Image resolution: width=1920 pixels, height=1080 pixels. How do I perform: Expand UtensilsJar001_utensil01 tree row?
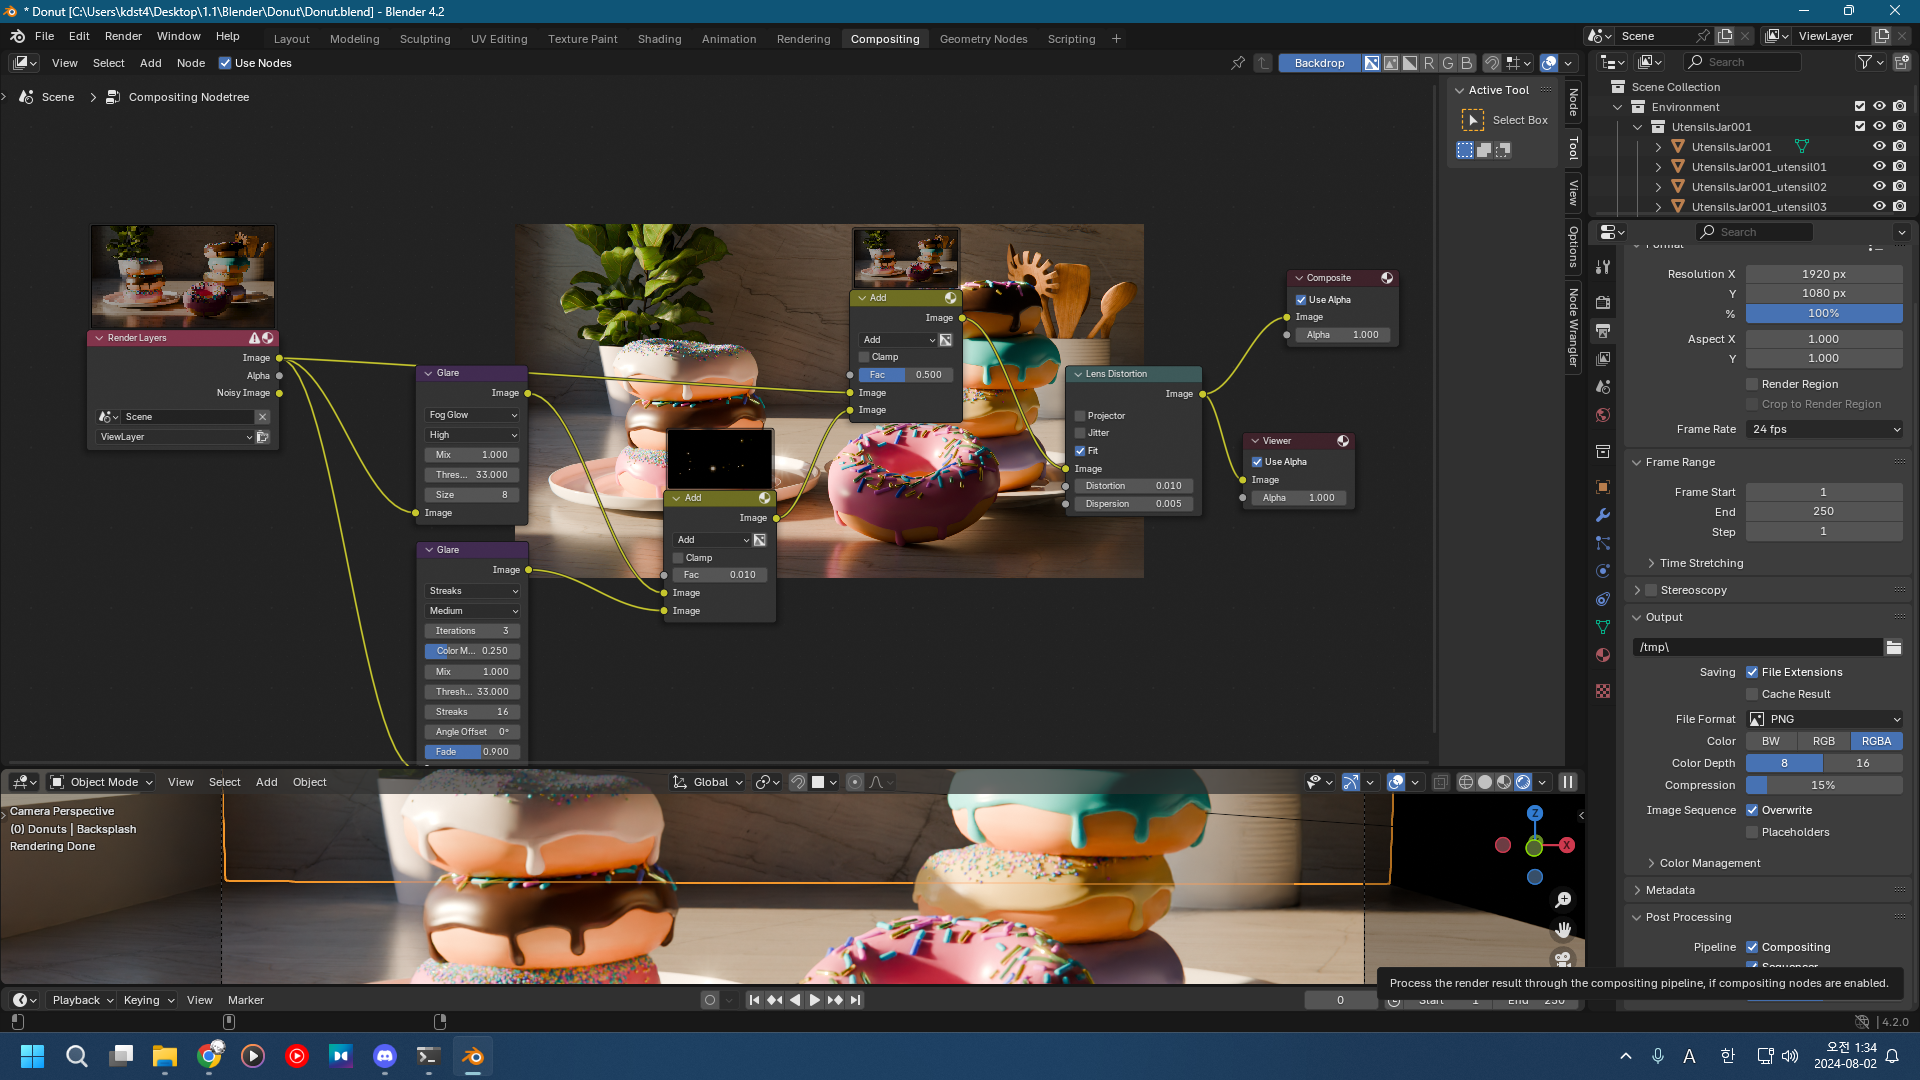[x=1658, y=167]
